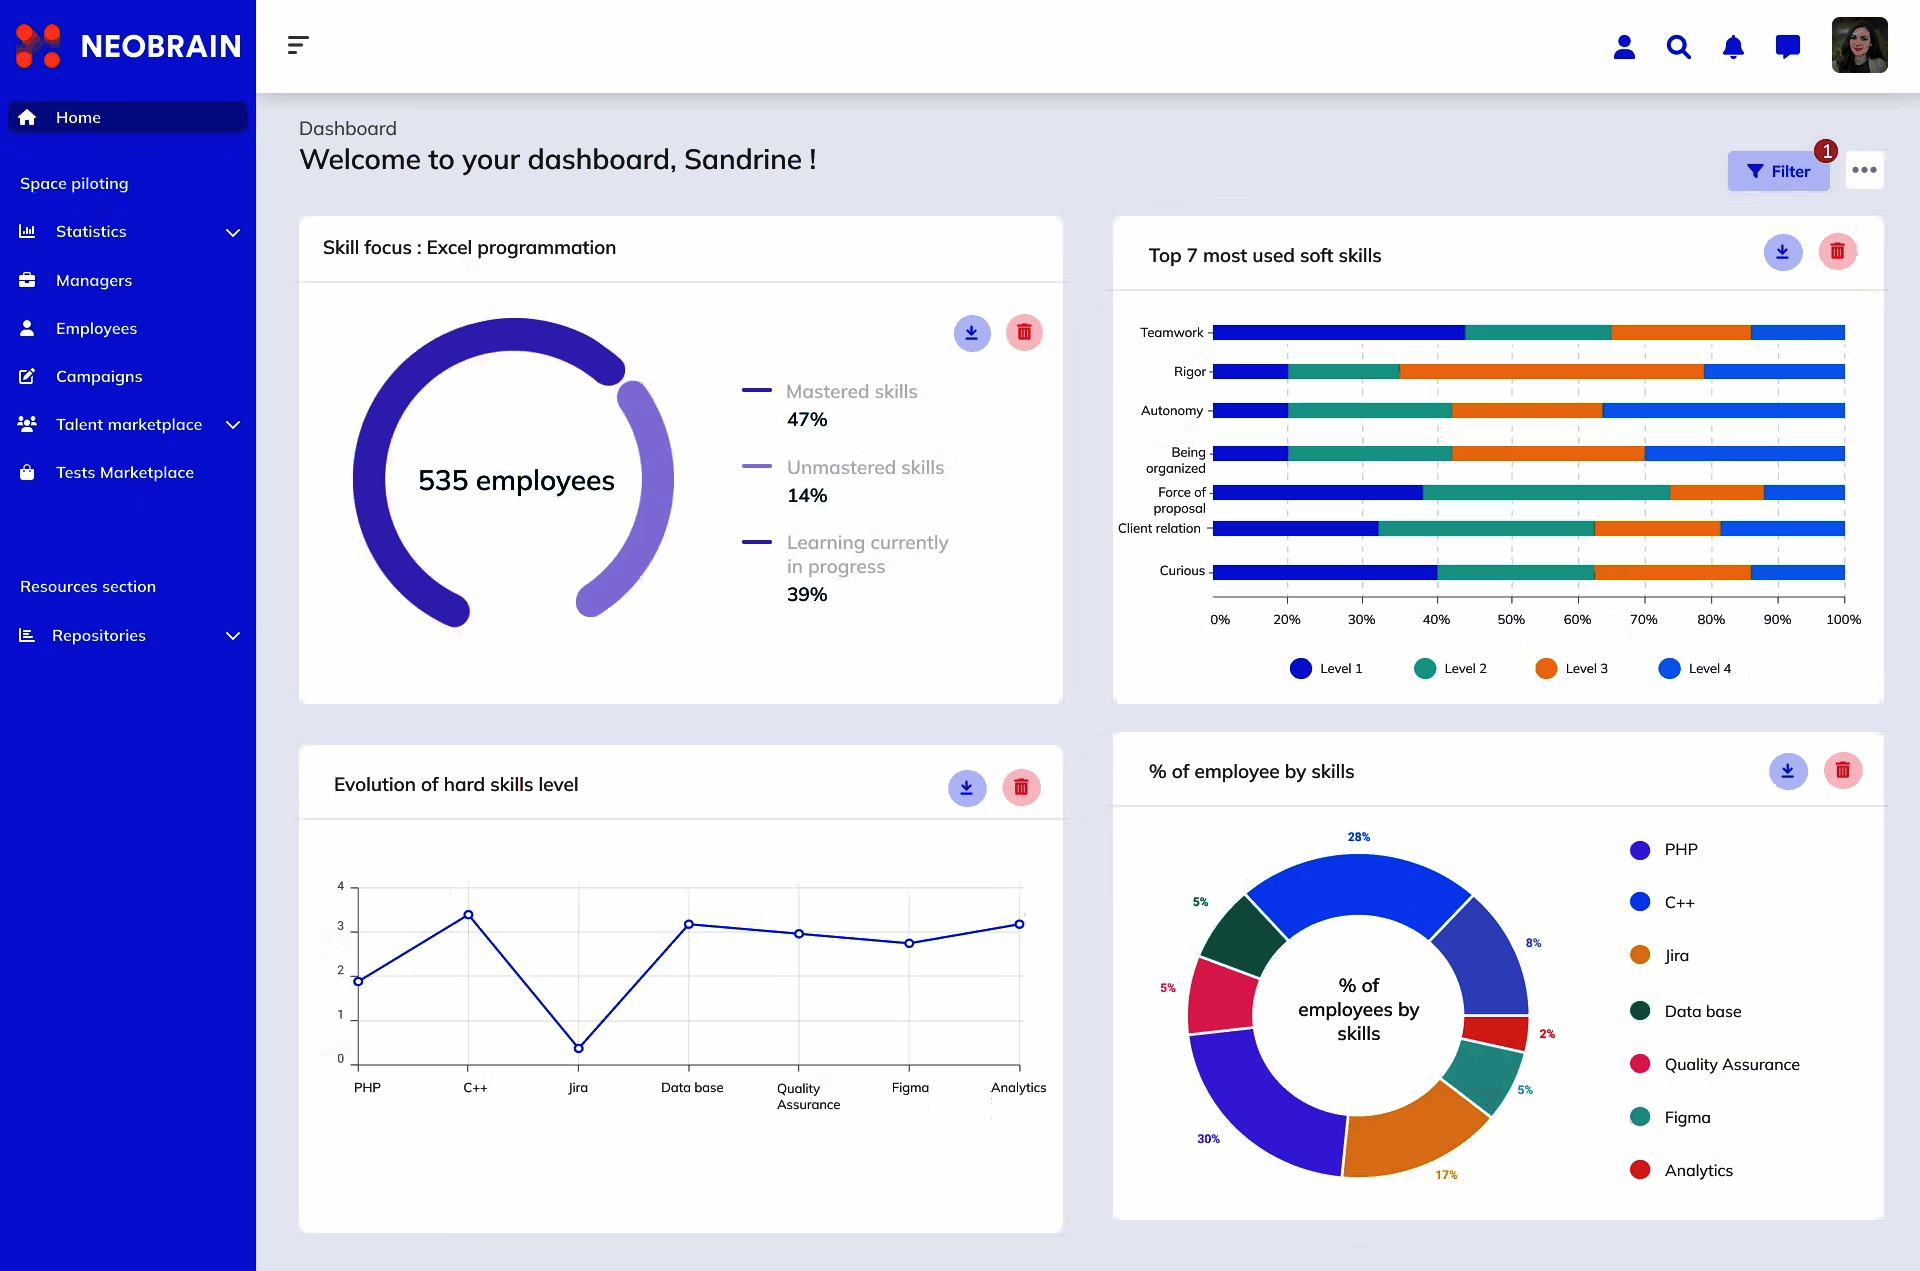The image size is (1920, 1271).
Task: Expand the Repositories sidebar section
Action: pos(233,636)
